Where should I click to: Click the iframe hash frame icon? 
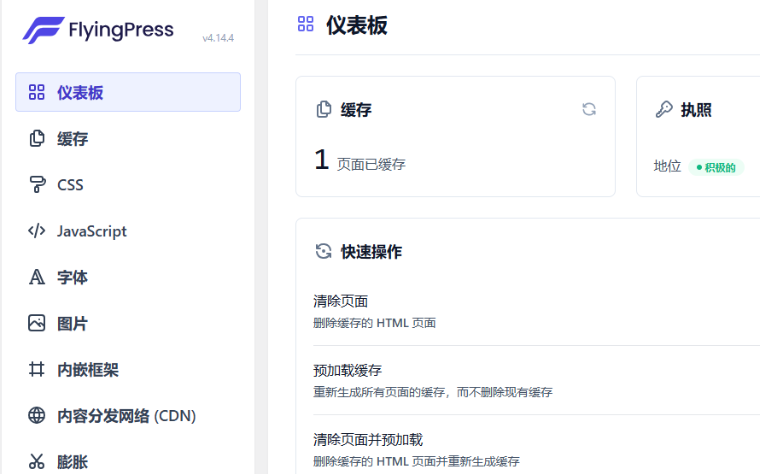tap(37, 369)
